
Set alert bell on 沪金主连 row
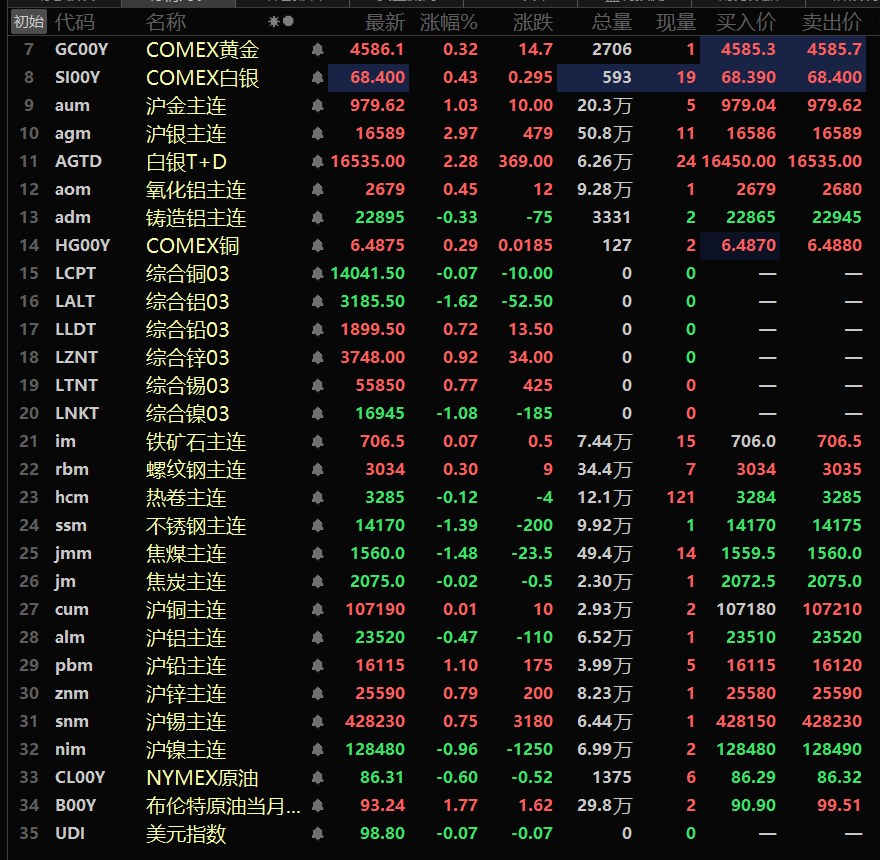(x=318, y=106)
